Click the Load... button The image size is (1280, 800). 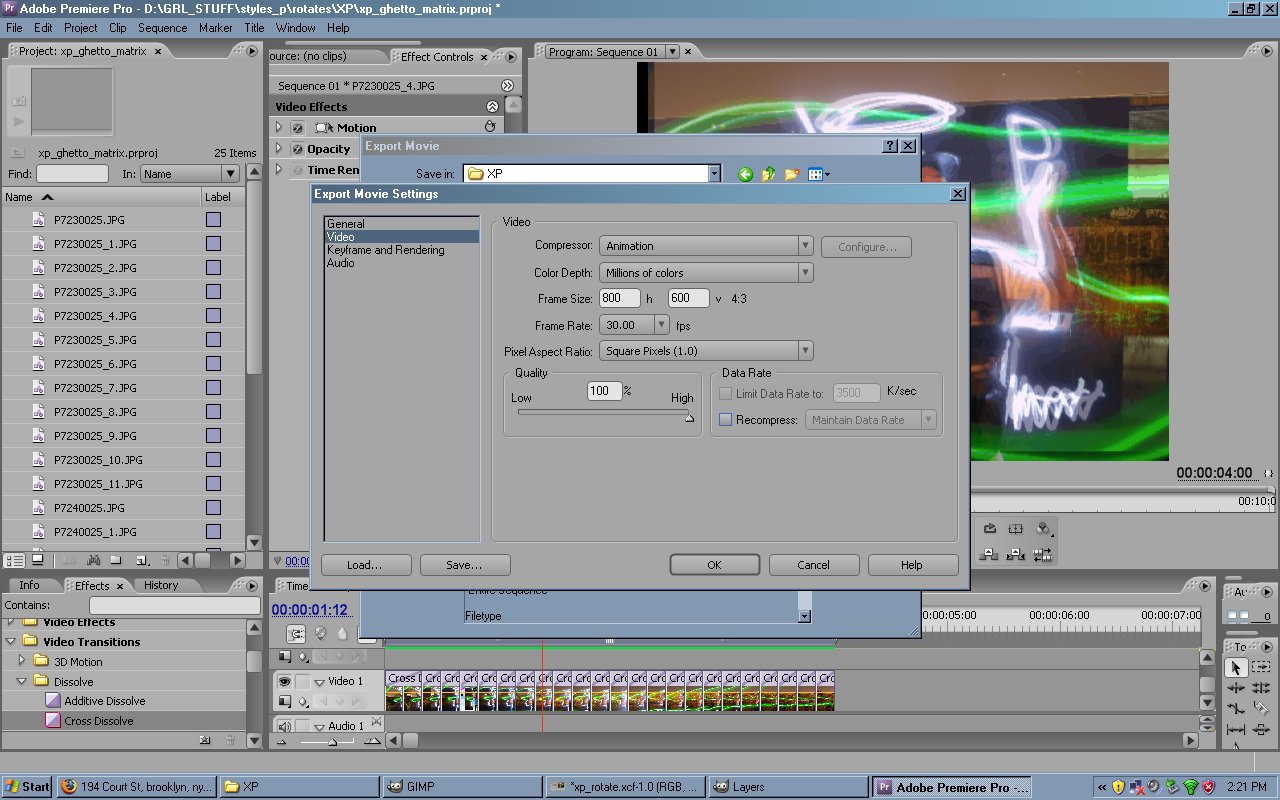coord(365,565)
